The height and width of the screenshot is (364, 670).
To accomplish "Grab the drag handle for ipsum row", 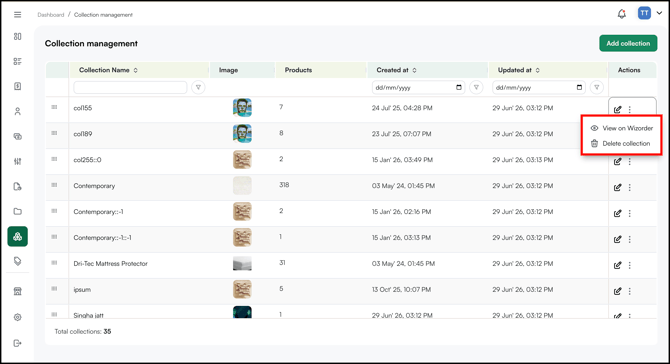I will point(54,289).
